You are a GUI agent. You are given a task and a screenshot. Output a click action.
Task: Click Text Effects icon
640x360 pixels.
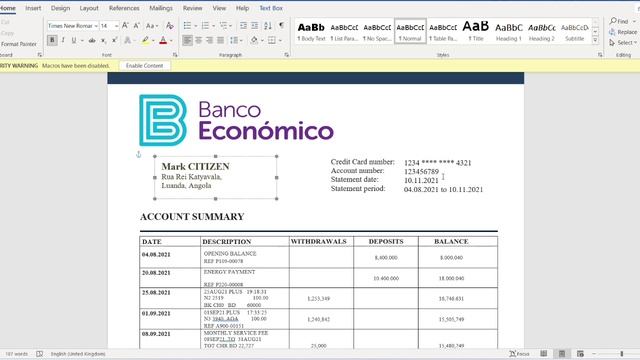(x=128, y=40)
